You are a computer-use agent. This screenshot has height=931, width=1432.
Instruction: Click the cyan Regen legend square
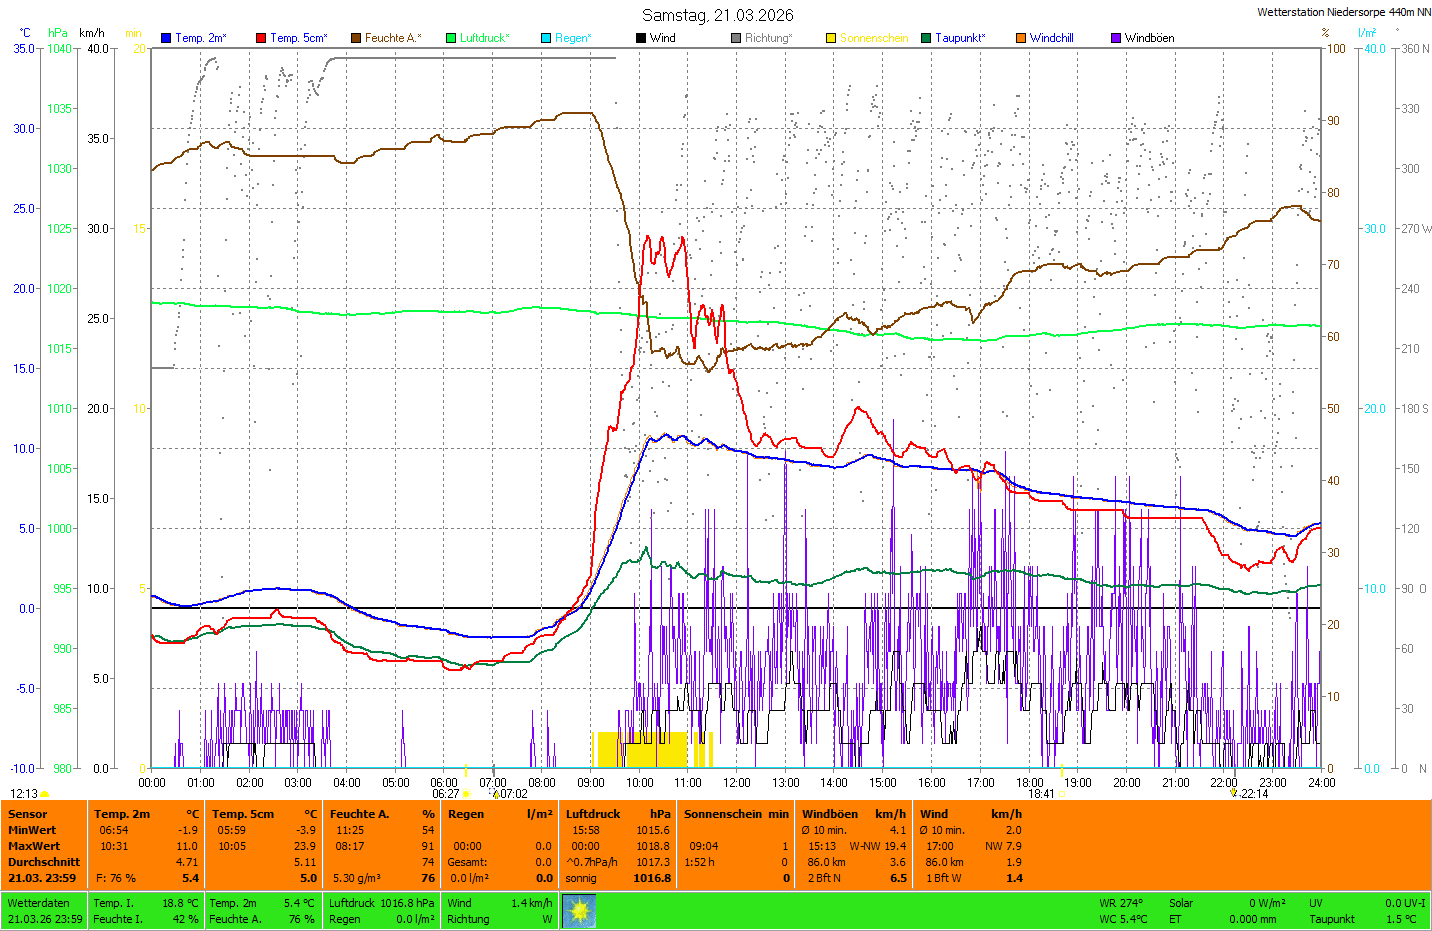click(x=546, y=38)
